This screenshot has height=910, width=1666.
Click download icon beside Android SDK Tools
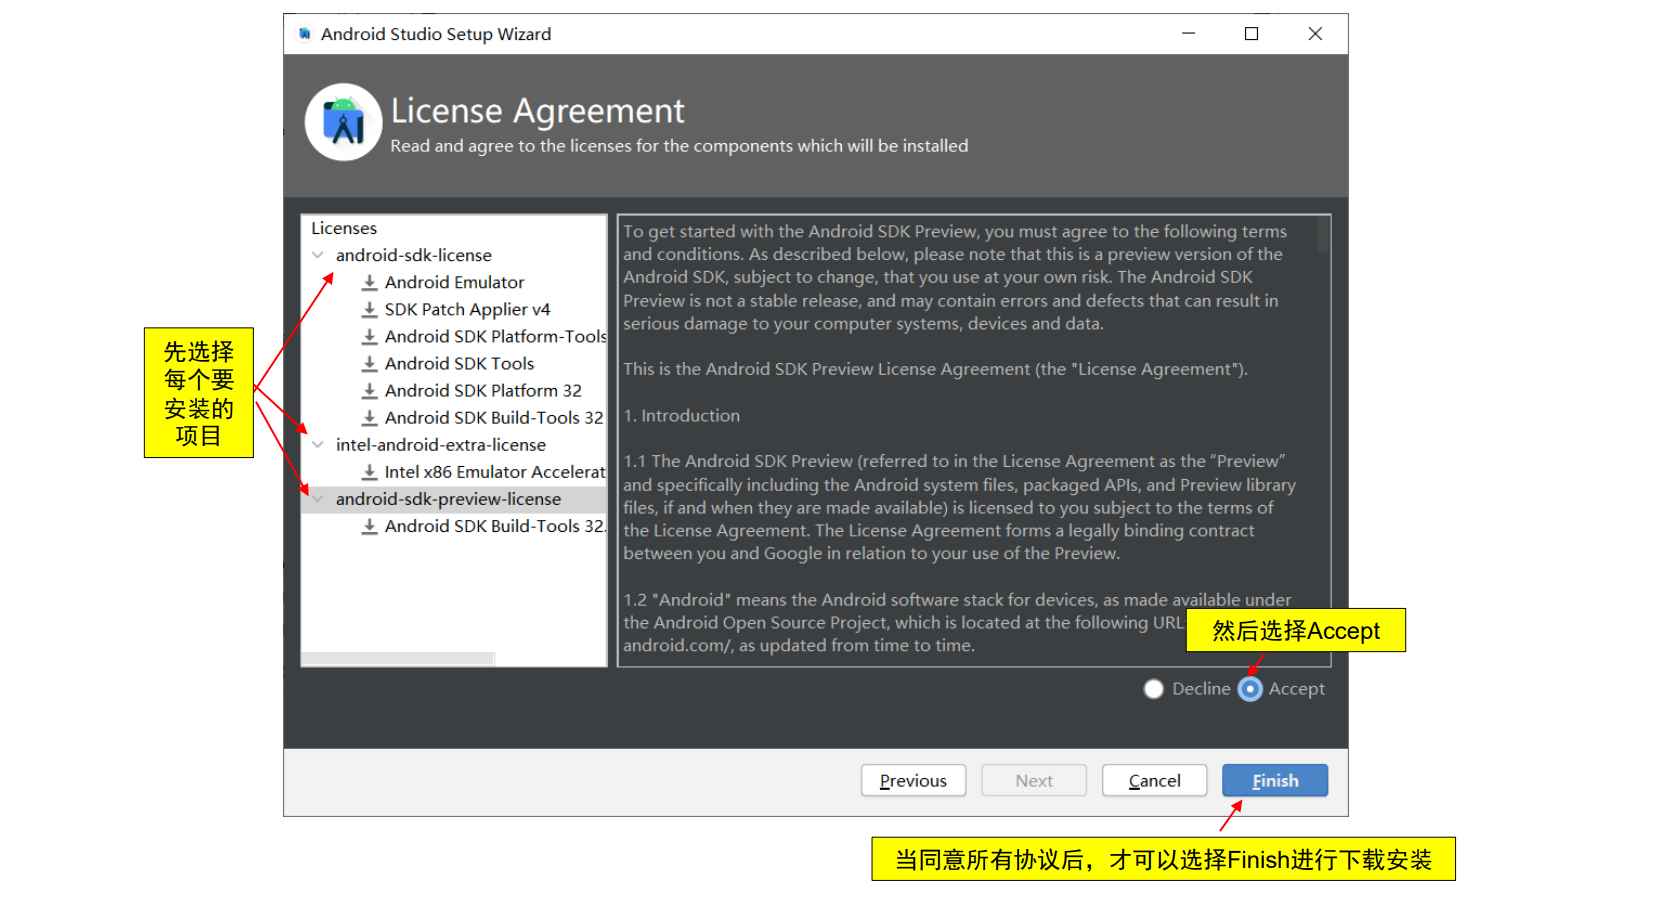(370, 364)
